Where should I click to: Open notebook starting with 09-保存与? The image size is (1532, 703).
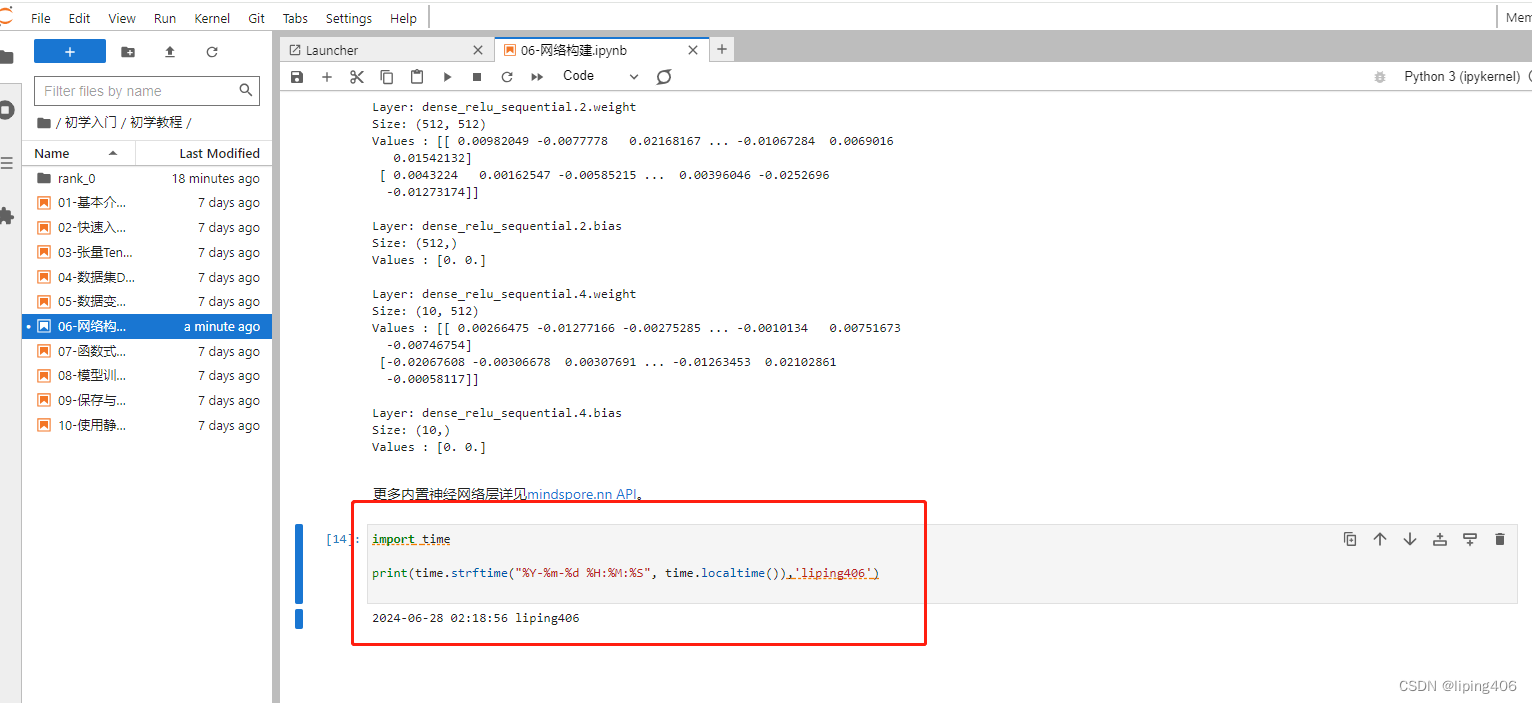pos(147,401)
